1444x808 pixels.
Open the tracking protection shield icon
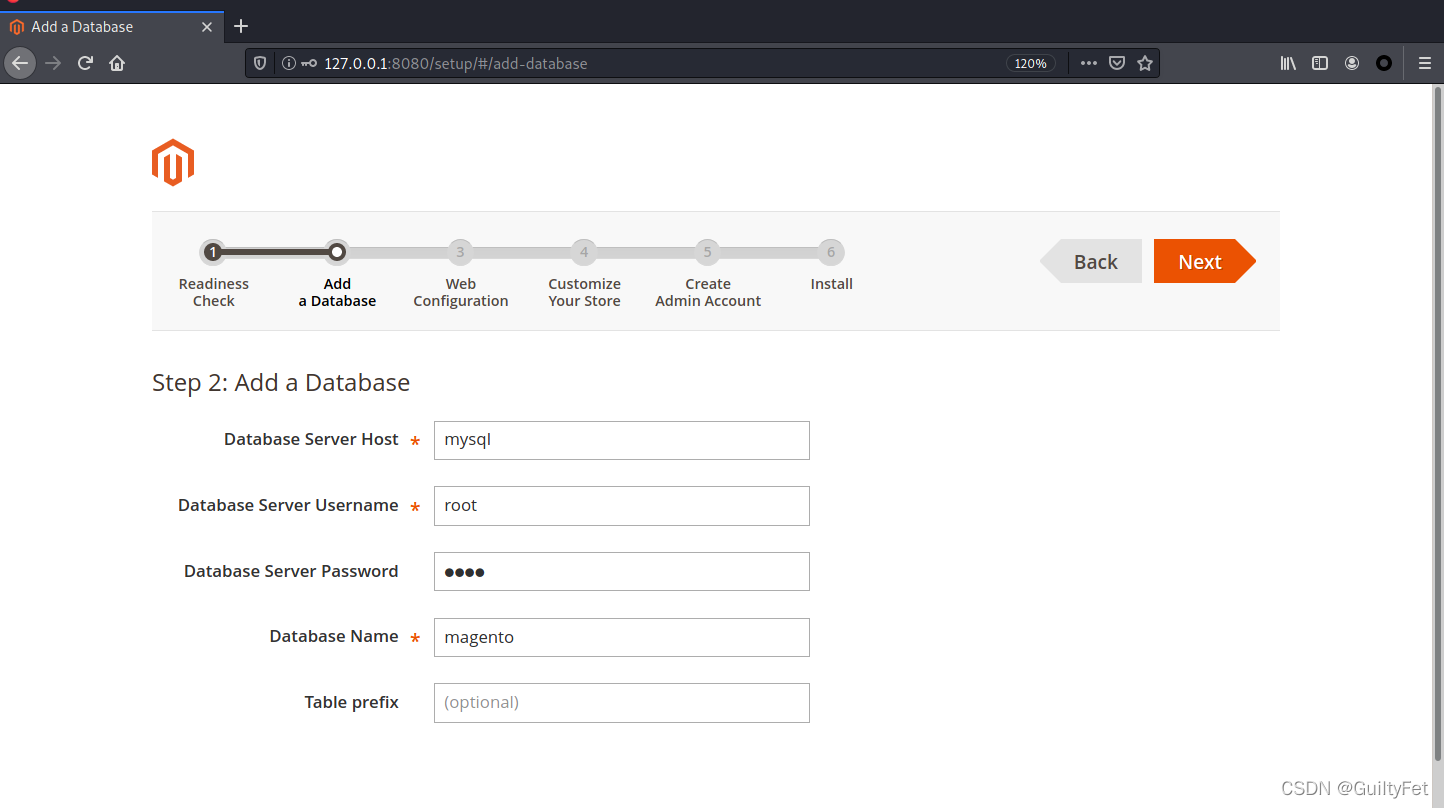click(260, 62)
